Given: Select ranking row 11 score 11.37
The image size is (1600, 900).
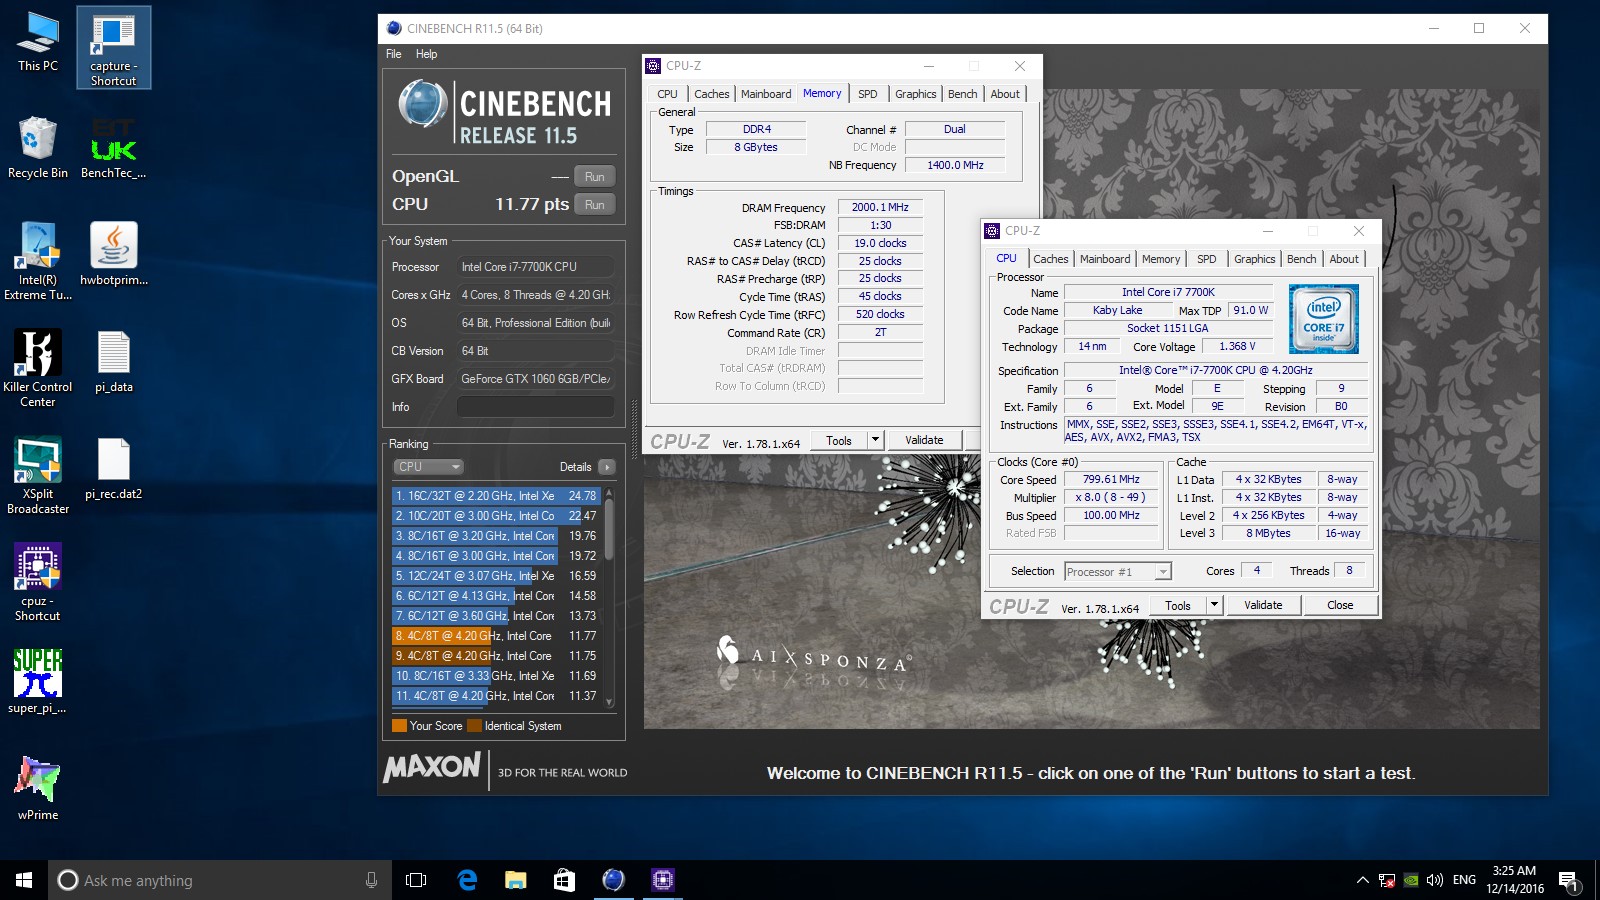Looking at the screenshot, I should click(x=497, y=696).
